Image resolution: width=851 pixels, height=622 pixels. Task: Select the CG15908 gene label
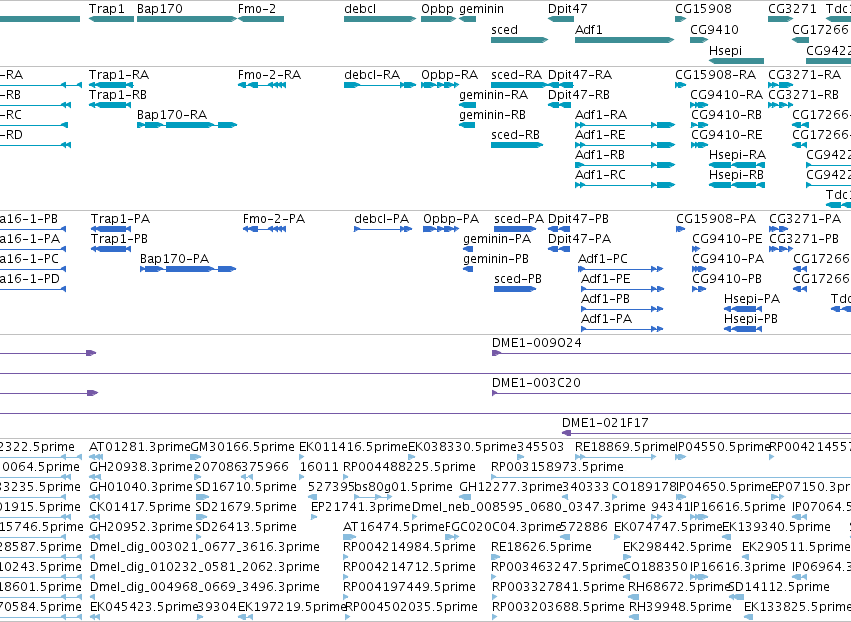coord(703,9)
